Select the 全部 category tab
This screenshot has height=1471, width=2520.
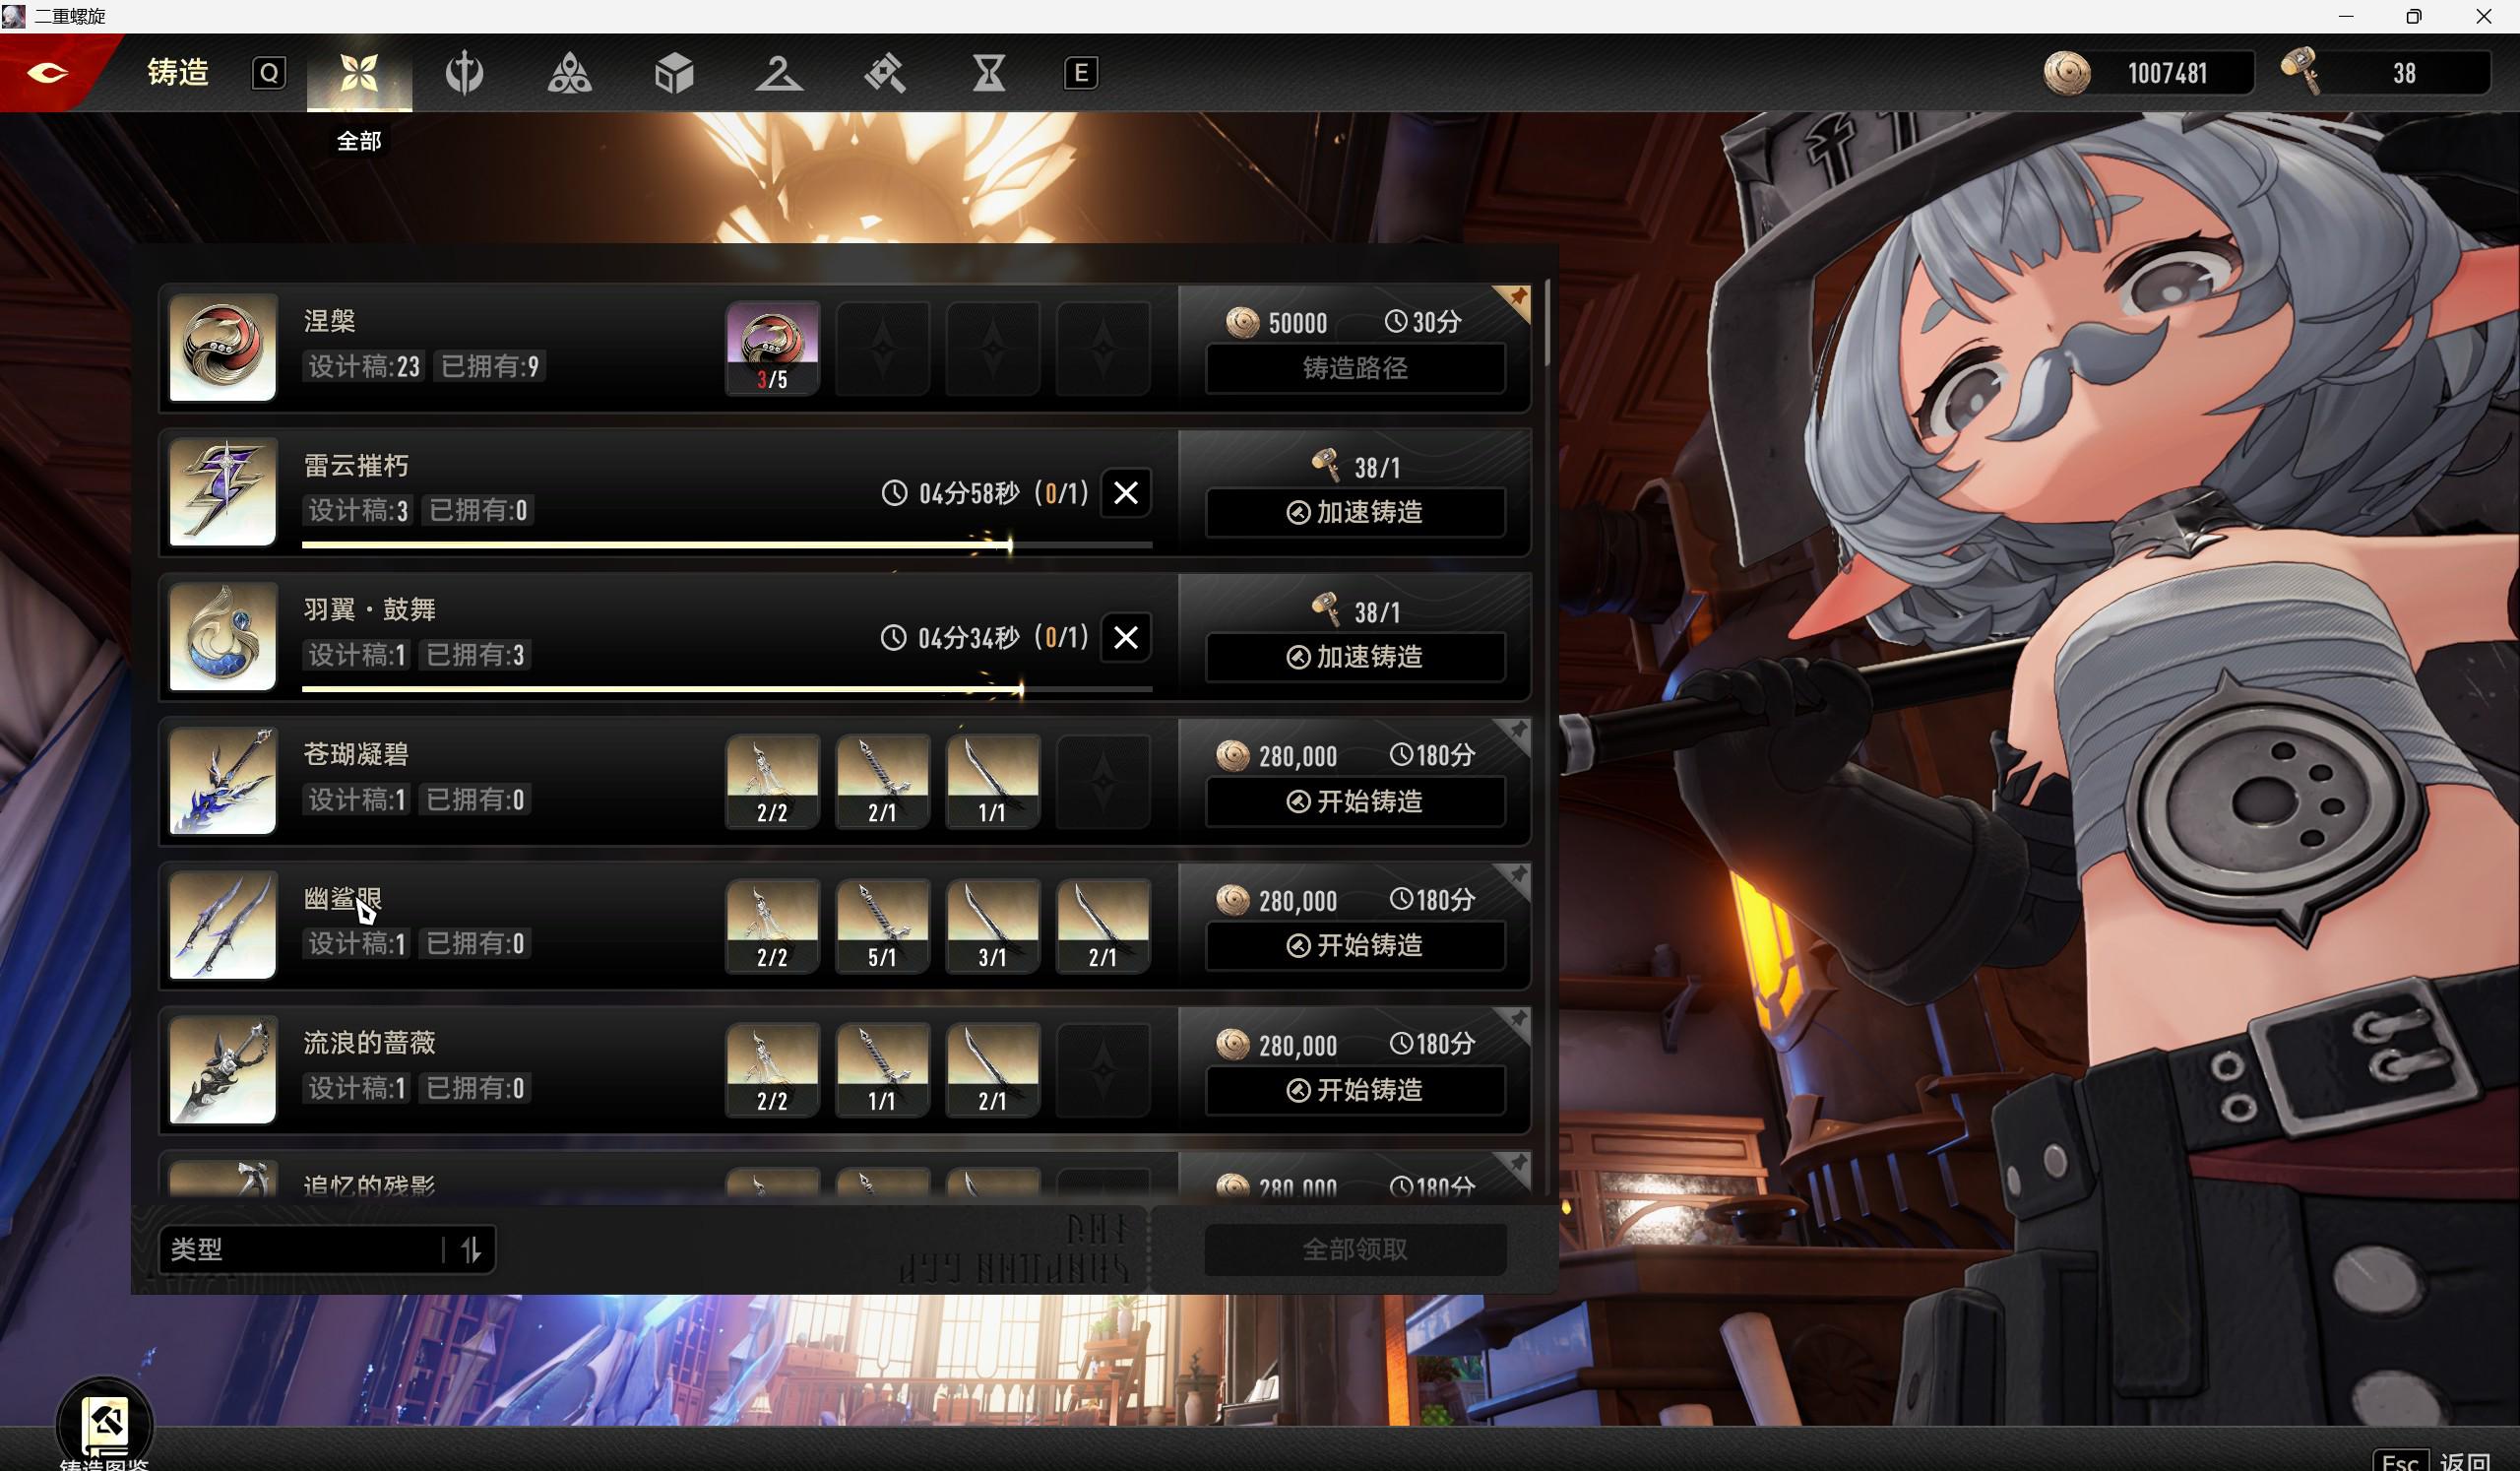click(x=359, y=73)
